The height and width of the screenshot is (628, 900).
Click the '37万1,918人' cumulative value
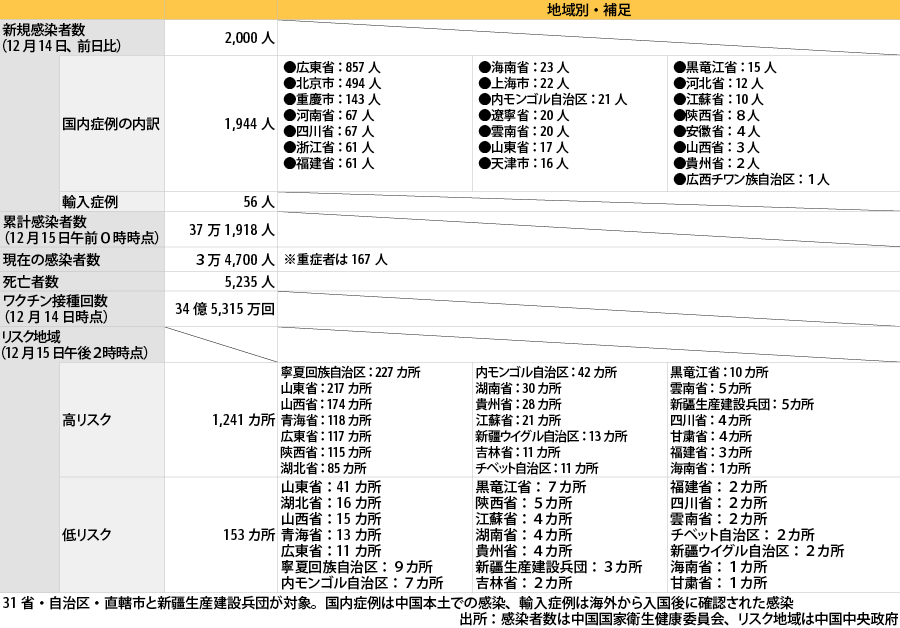click(x=232, y=230)
